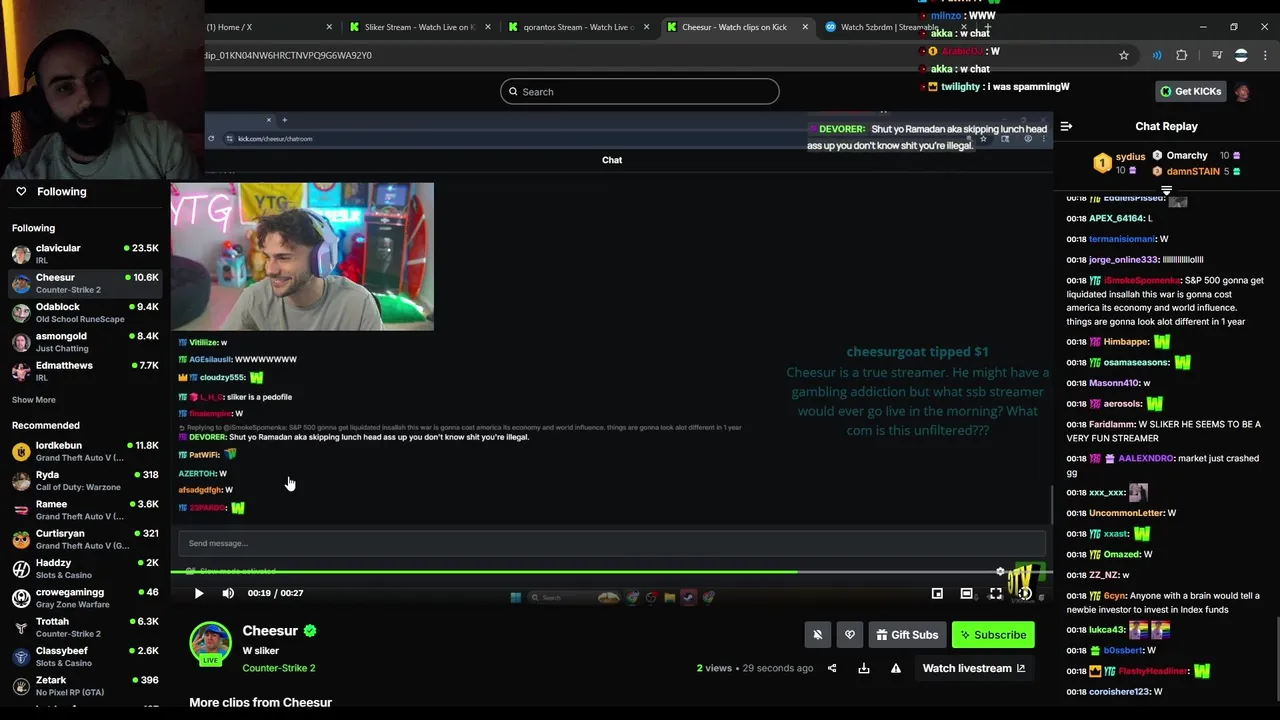
Task: Collapse the Chat Replay panel
Action: coord(1066,126)
